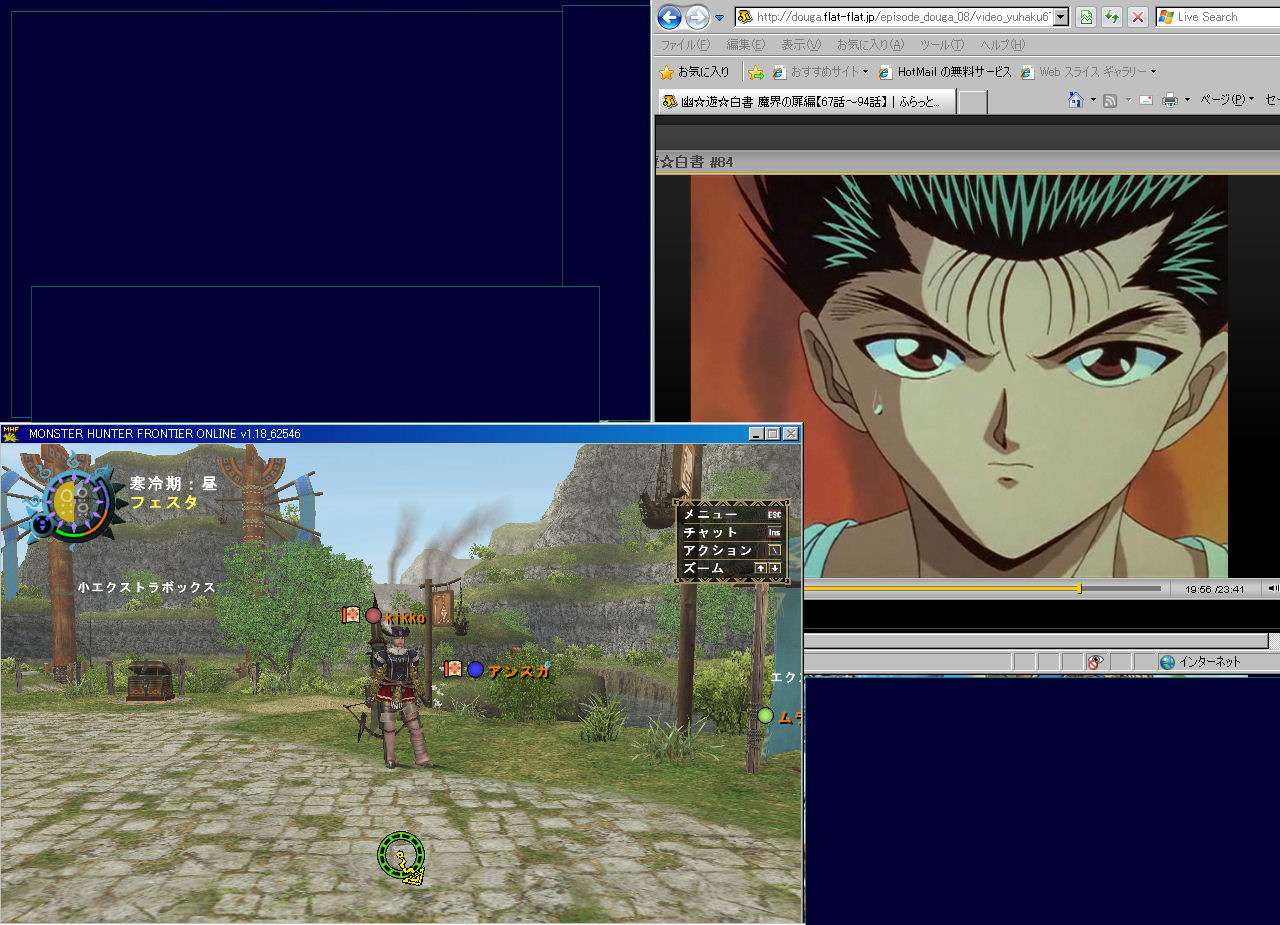Click the blue circle icon beside アンスカ
This screenshot has width=1280, height=925.
(476, 669)
